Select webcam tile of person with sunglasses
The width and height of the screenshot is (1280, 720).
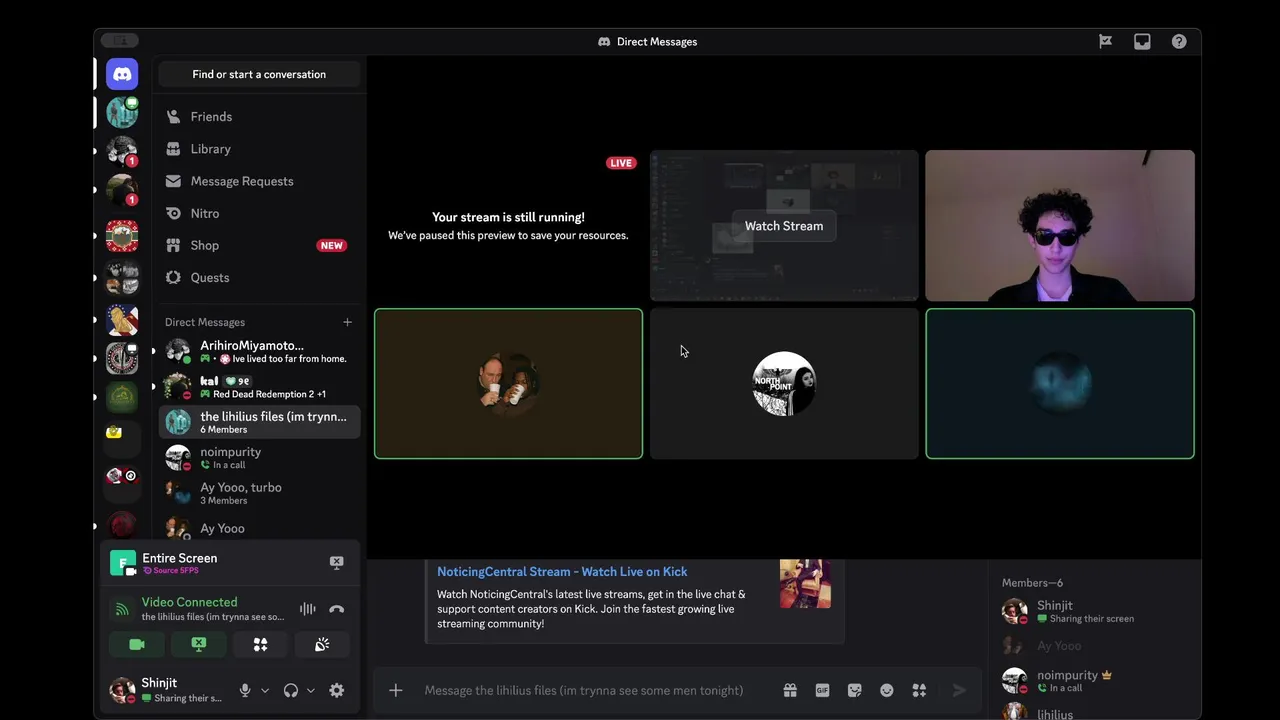pos(1060,226)
